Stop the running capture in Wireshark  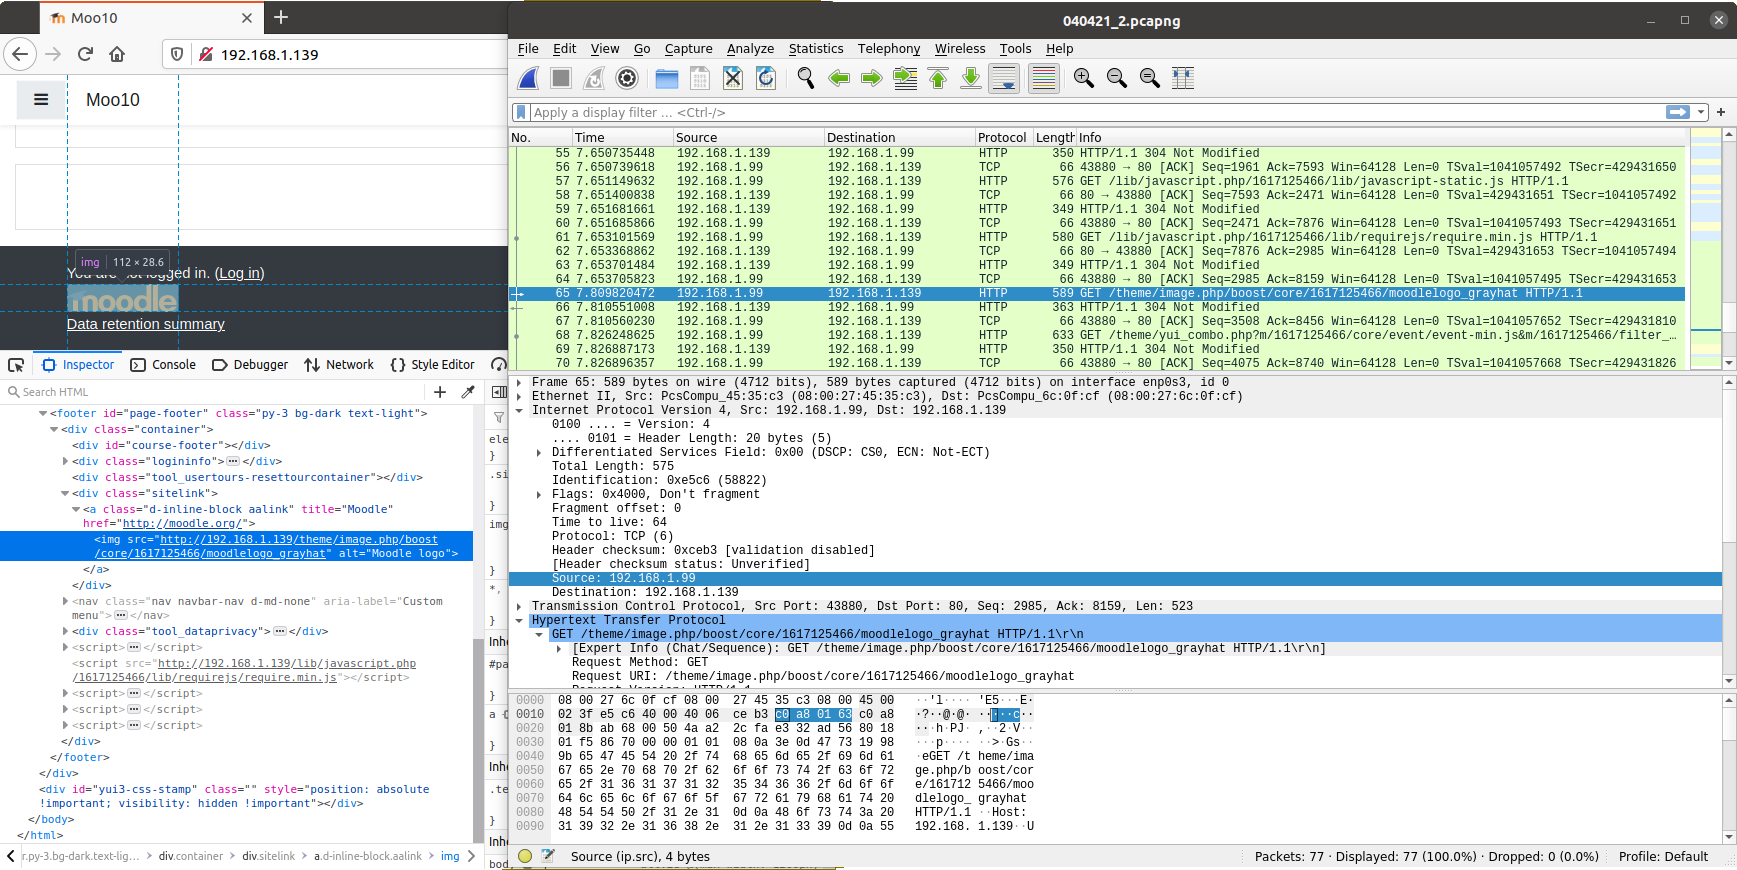[561, 78]
